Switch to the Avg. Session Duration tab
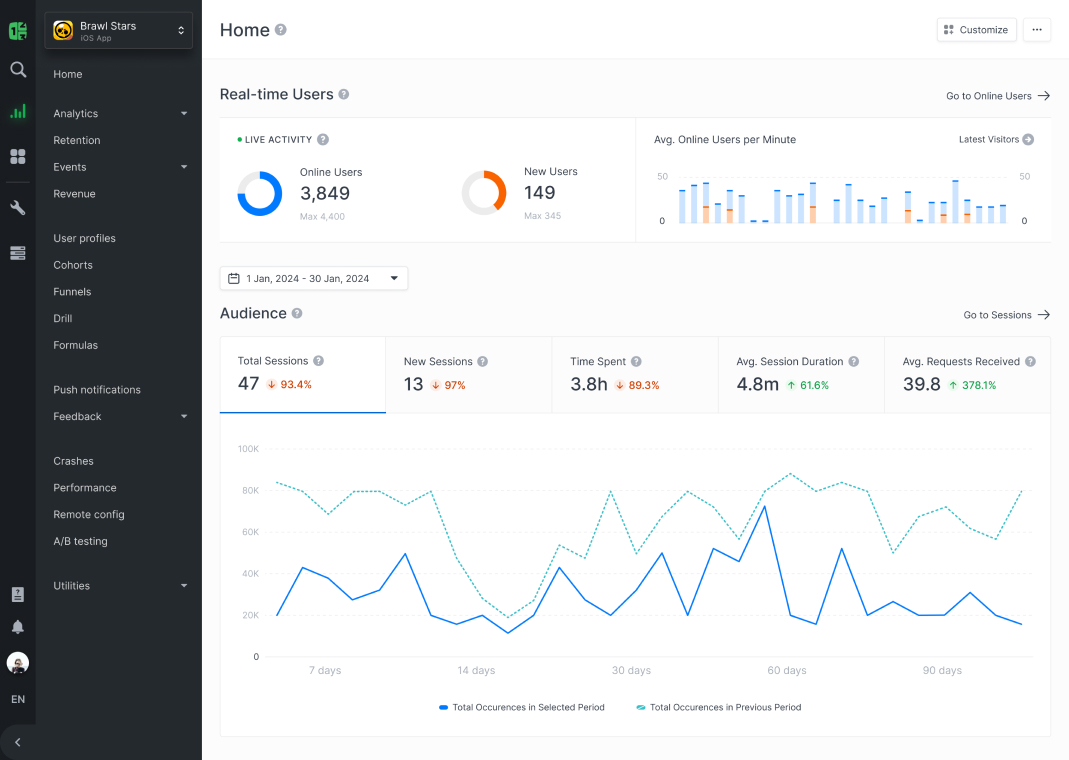 click(800, 373)
